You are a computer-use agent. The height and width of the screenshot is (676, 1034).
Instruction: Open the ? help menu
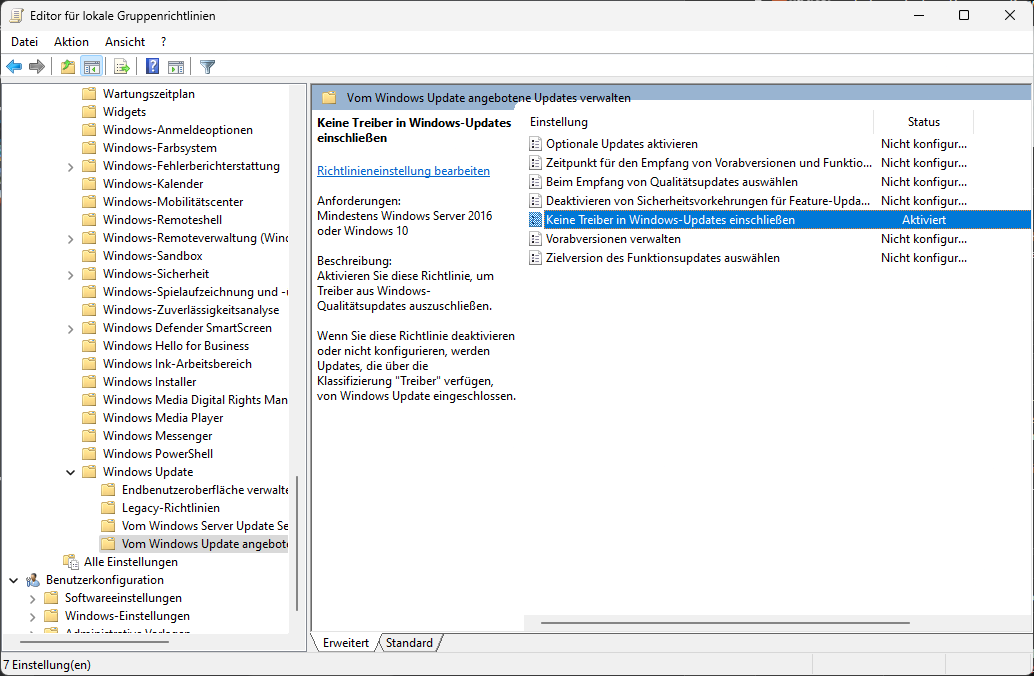164,42
